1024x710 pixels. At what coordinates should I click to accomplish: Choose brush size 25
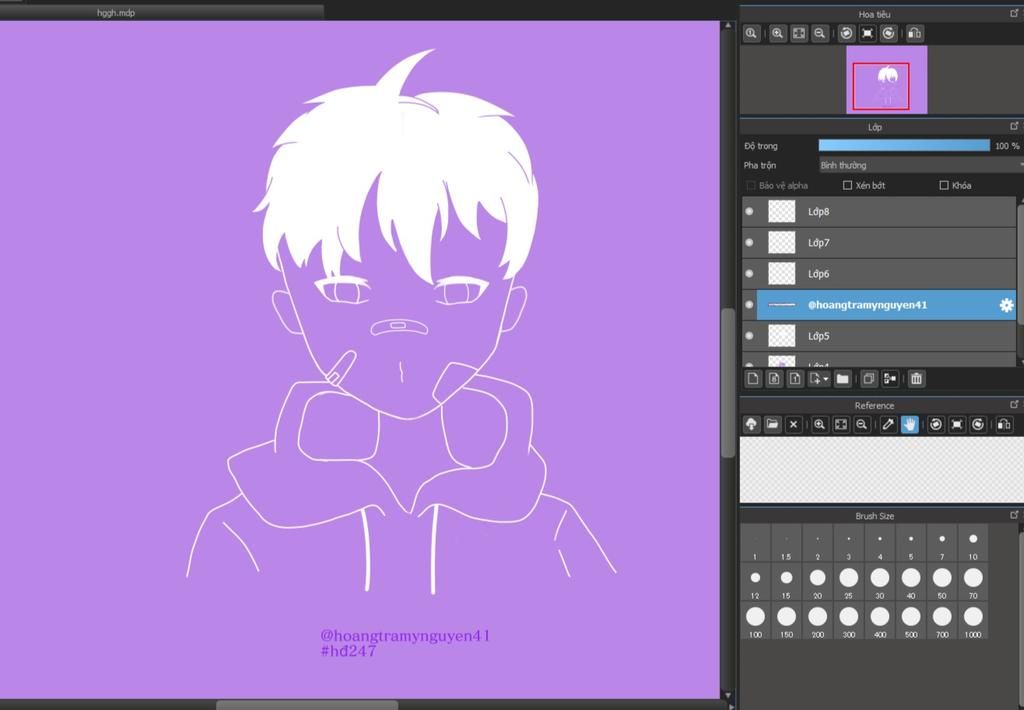(848, 582)
